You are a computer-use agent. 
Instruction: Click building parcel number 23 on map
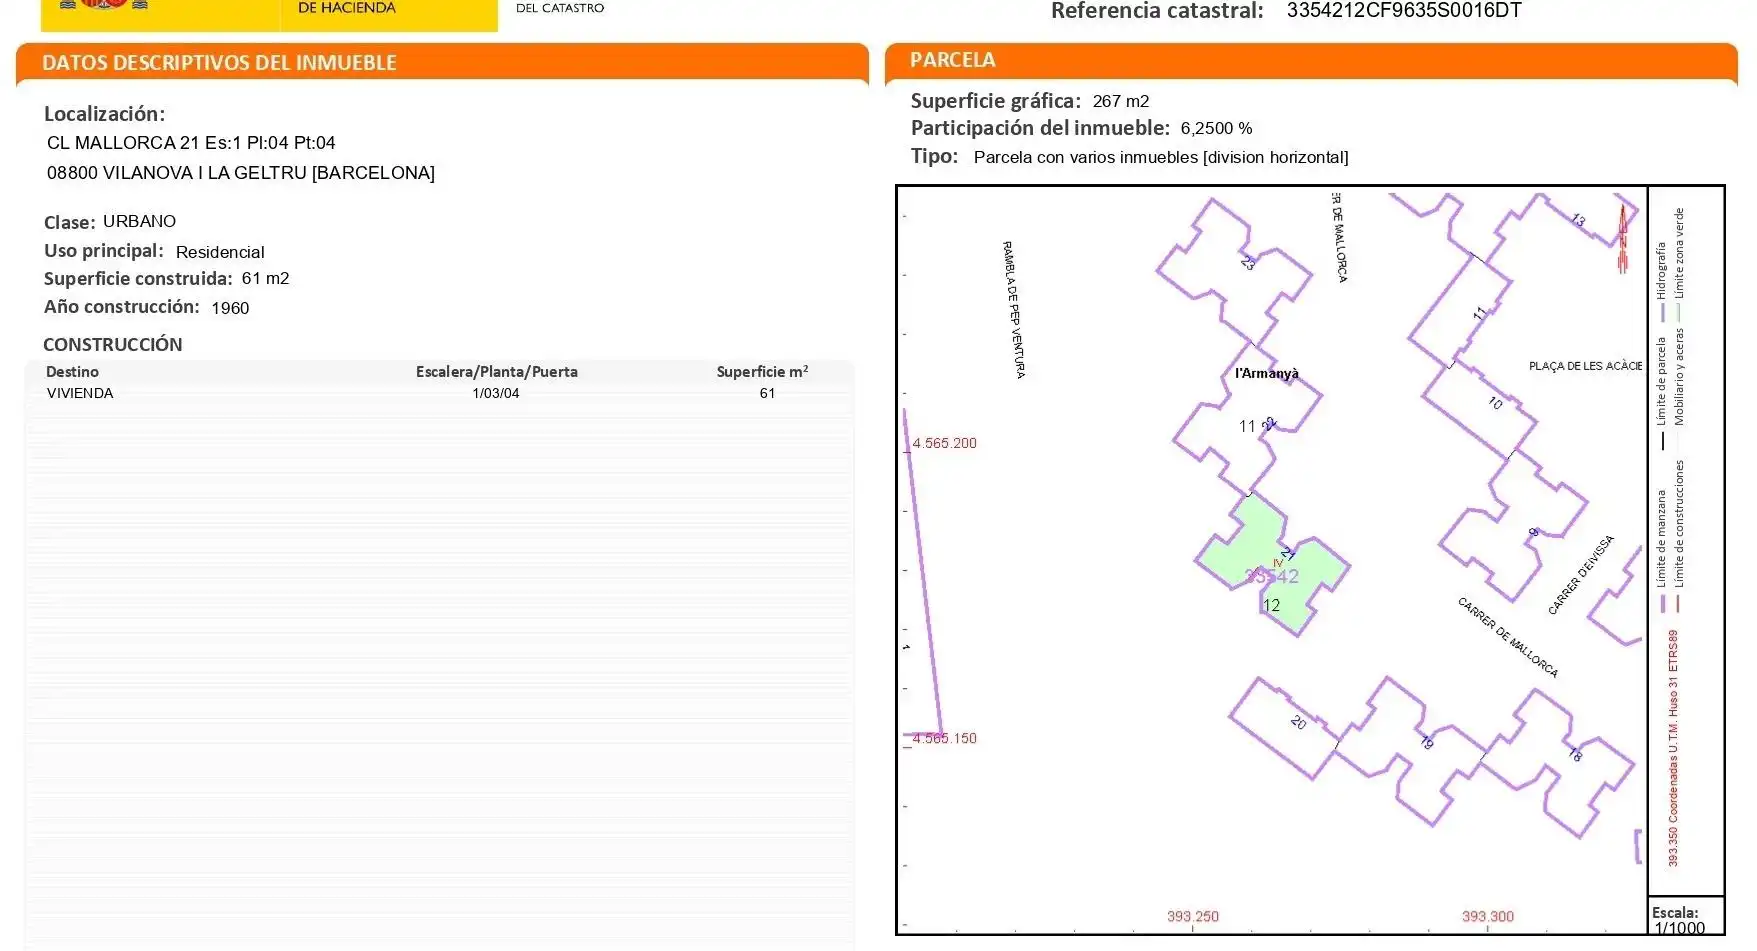coord(1247,263)
